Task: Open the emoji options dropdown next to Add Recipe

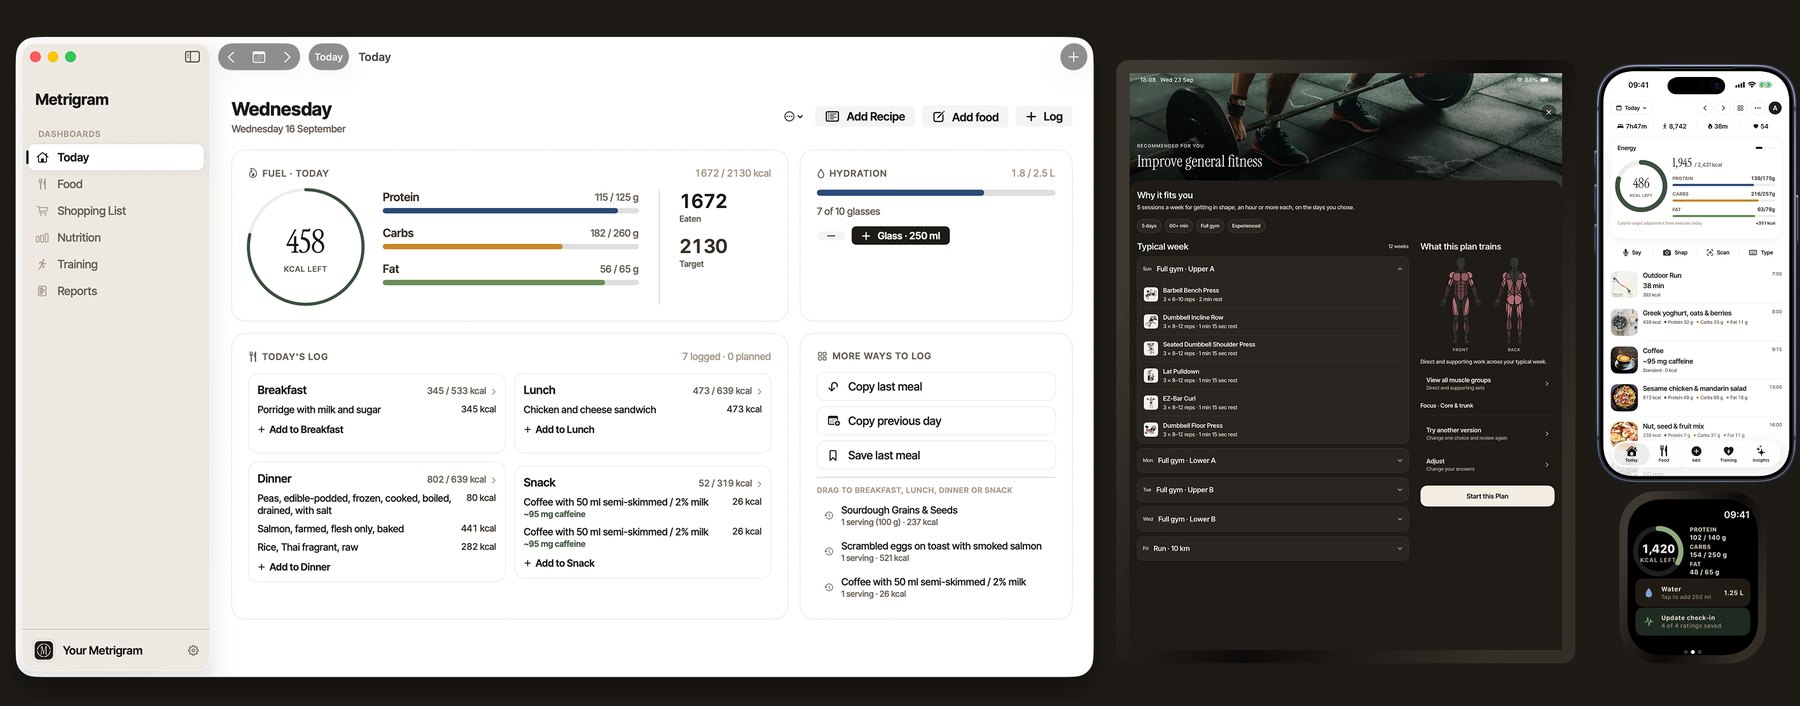Action: point(793,117)
